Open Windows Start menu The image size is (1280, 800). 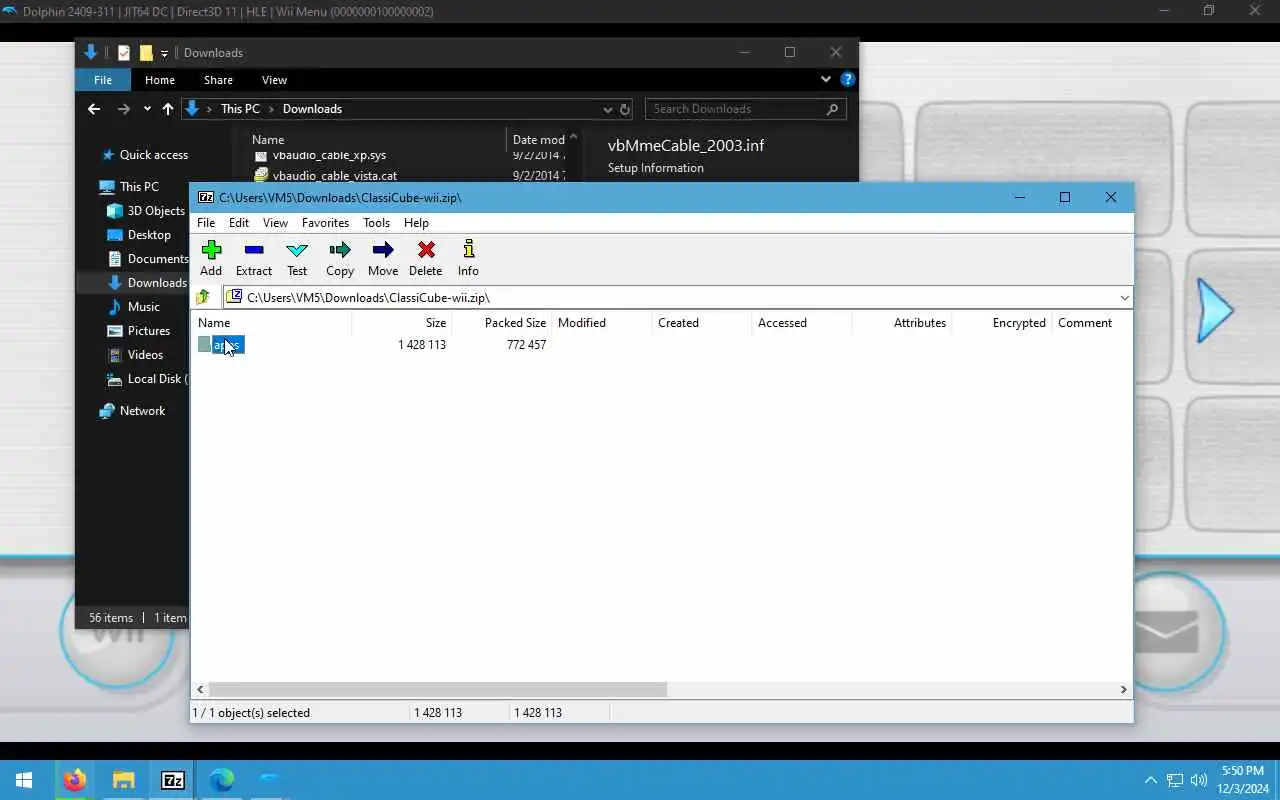click(24, 780)
